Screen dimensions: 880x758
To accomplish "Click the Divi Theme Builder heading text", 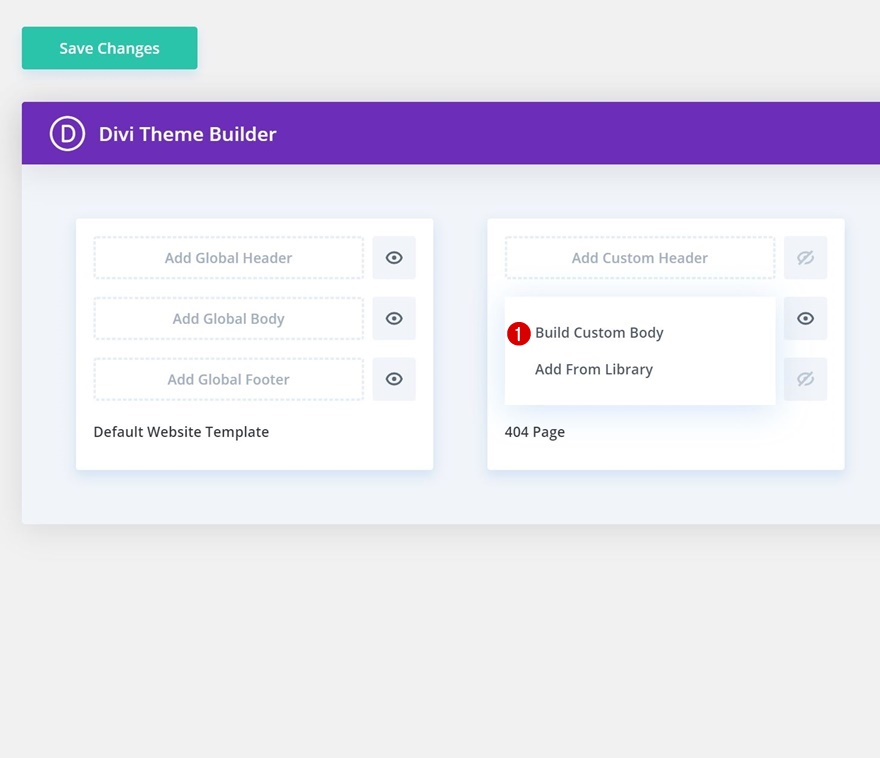I will [x=187, y=134].
